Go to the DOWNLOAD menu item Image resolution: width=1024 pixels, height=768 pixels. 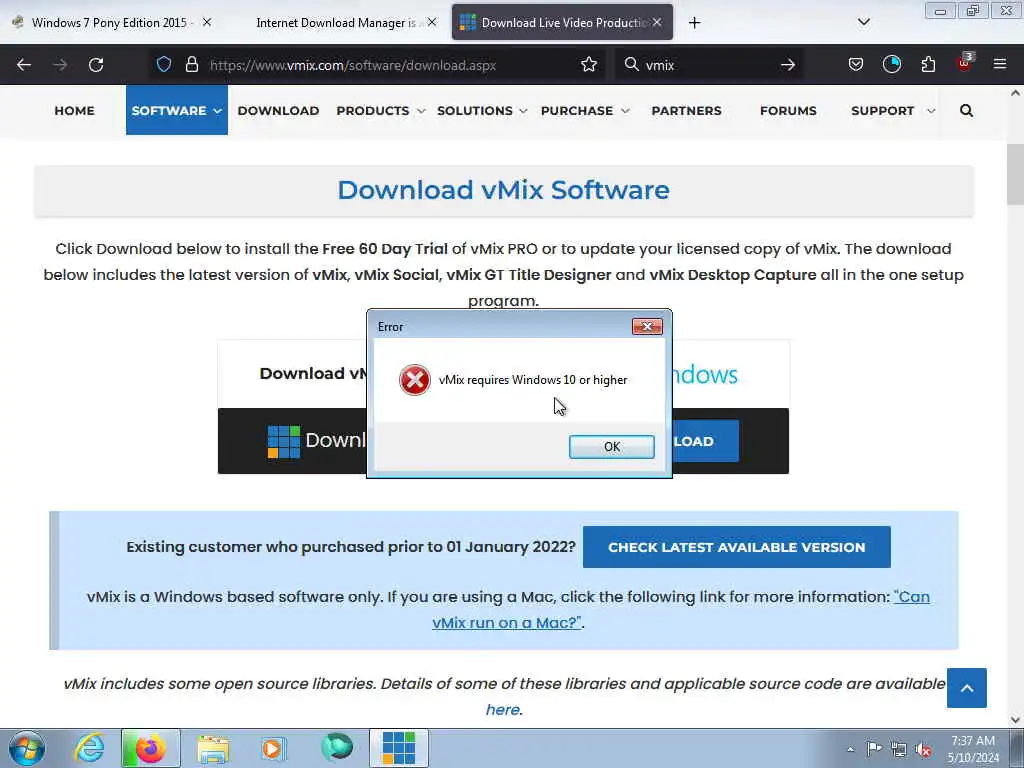tap(278, 110)
